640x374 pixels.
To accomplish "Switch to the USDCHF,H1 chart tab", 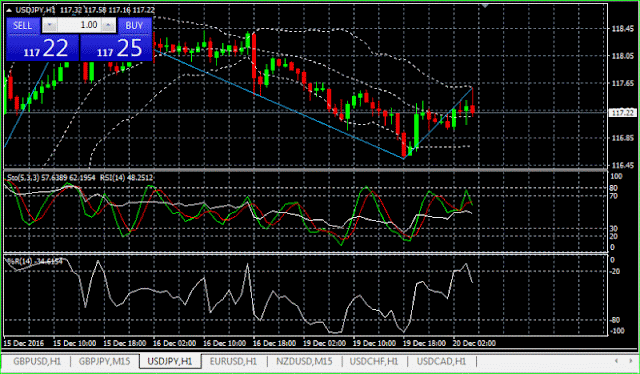I will 374,361.
